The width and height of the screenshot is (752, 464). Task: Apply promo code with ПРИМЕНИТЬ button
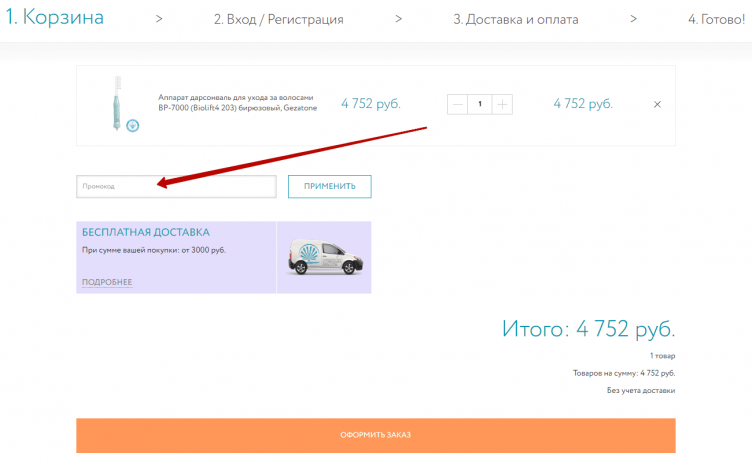[329, 186]
